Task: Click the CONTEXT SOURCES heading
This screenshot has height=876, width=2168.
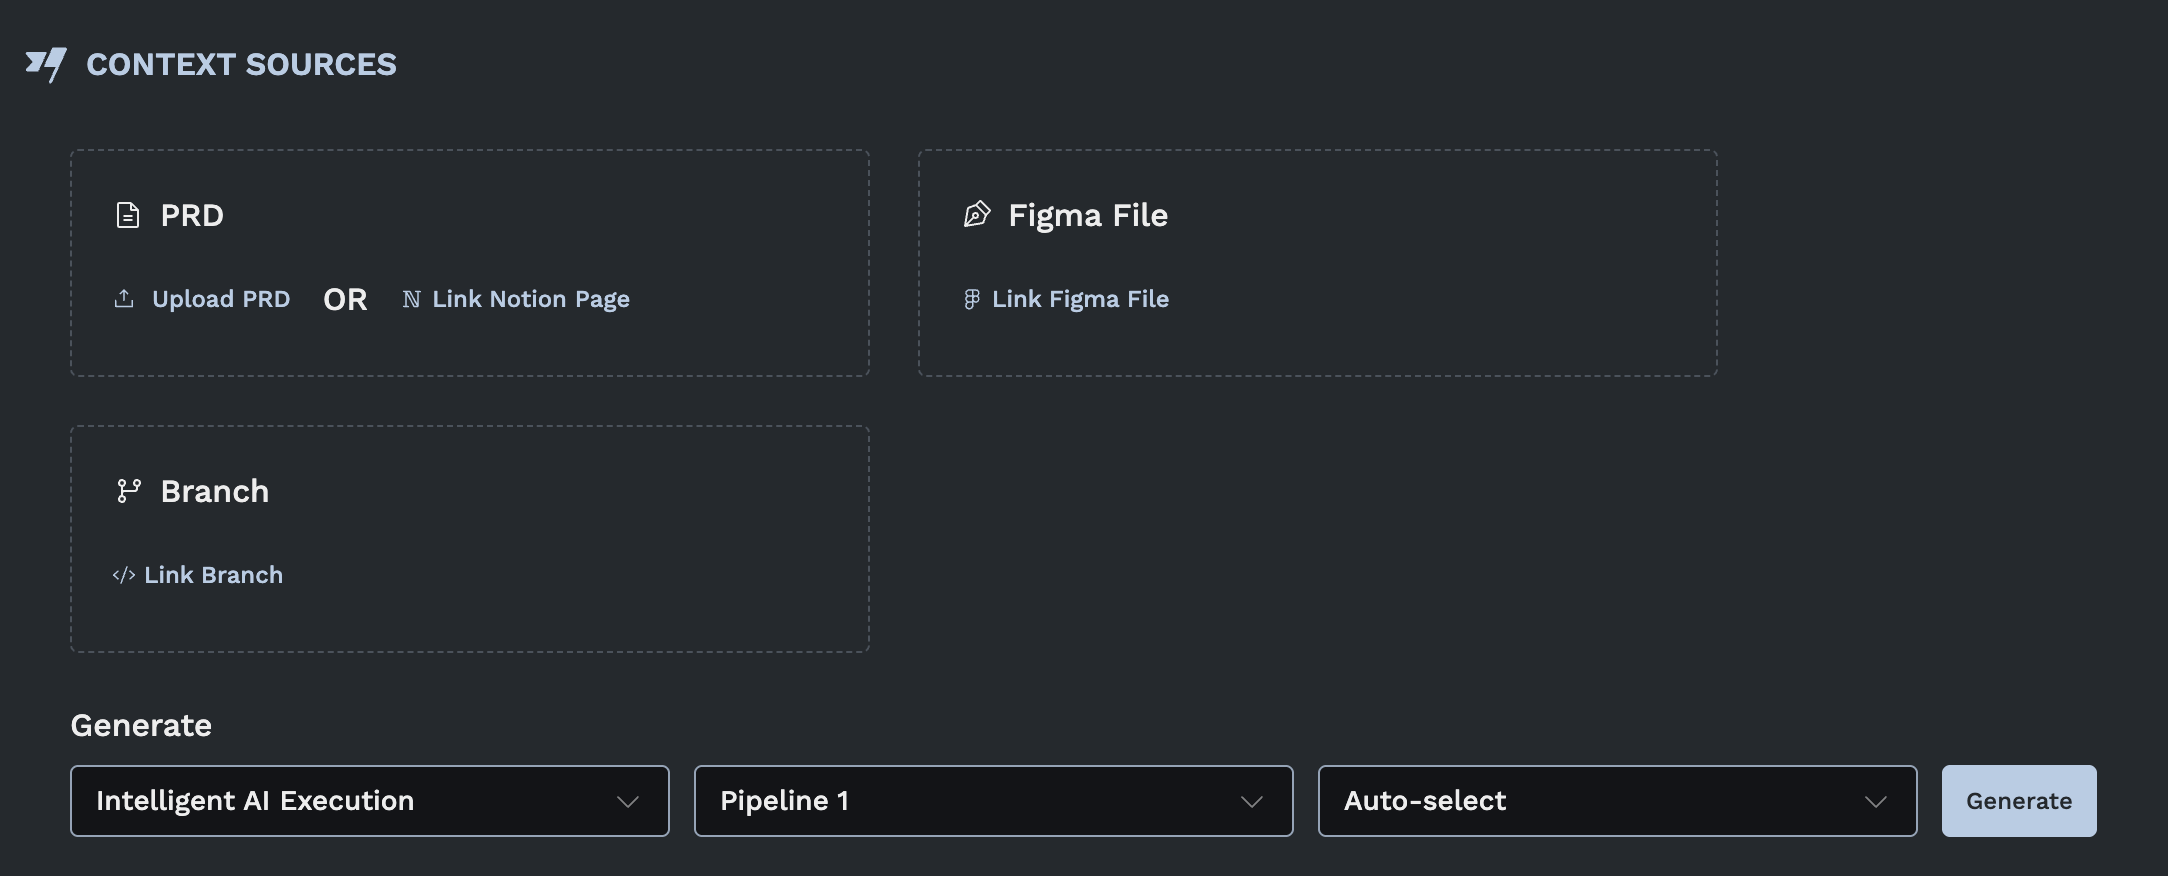Action: [x=241, y=65]
